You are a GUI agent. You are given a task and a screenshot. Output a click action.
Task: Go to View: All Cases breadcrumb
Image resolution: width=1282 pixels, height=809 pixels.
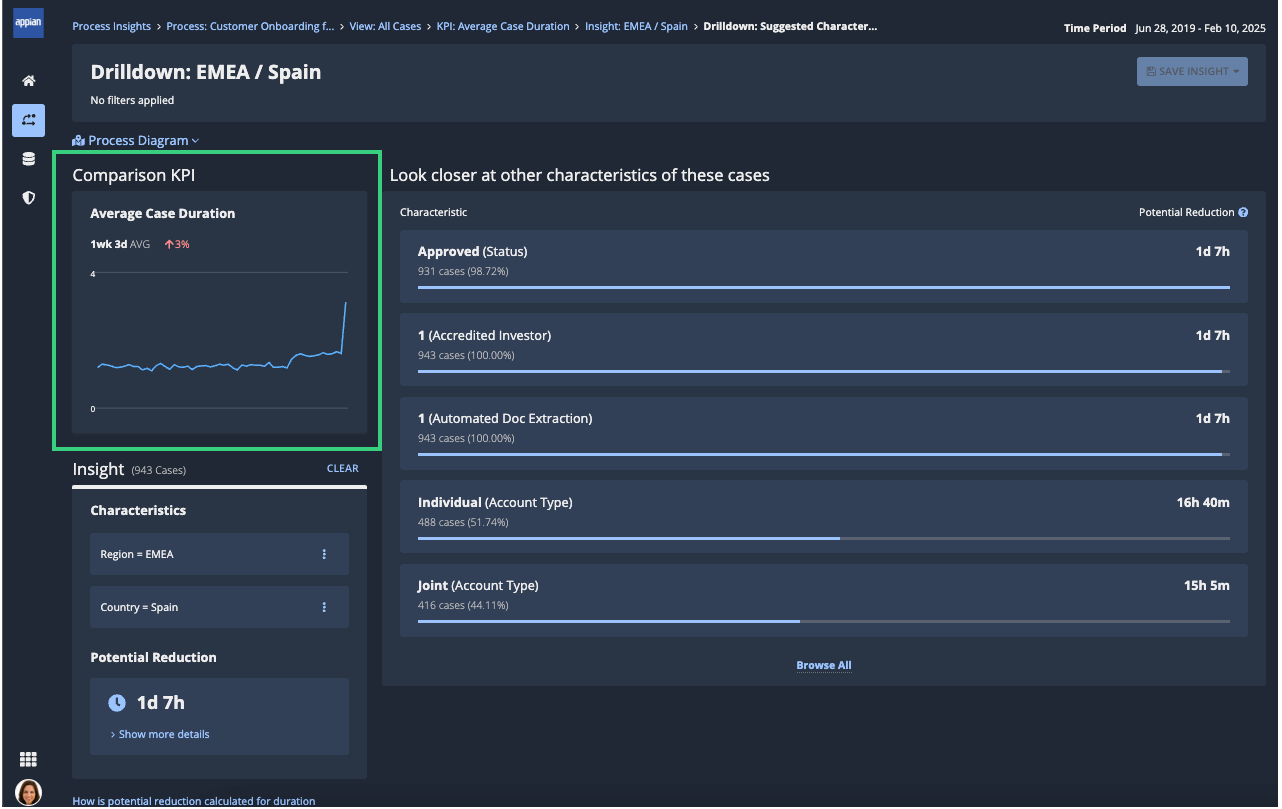coord(385,27)
